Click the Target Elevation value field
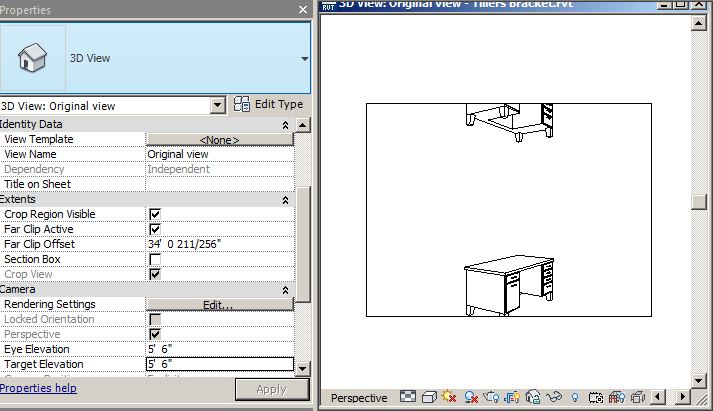Image resolution: width=713 pixels, height=411 pixels. pyautogui.click(x=220, y=364)
